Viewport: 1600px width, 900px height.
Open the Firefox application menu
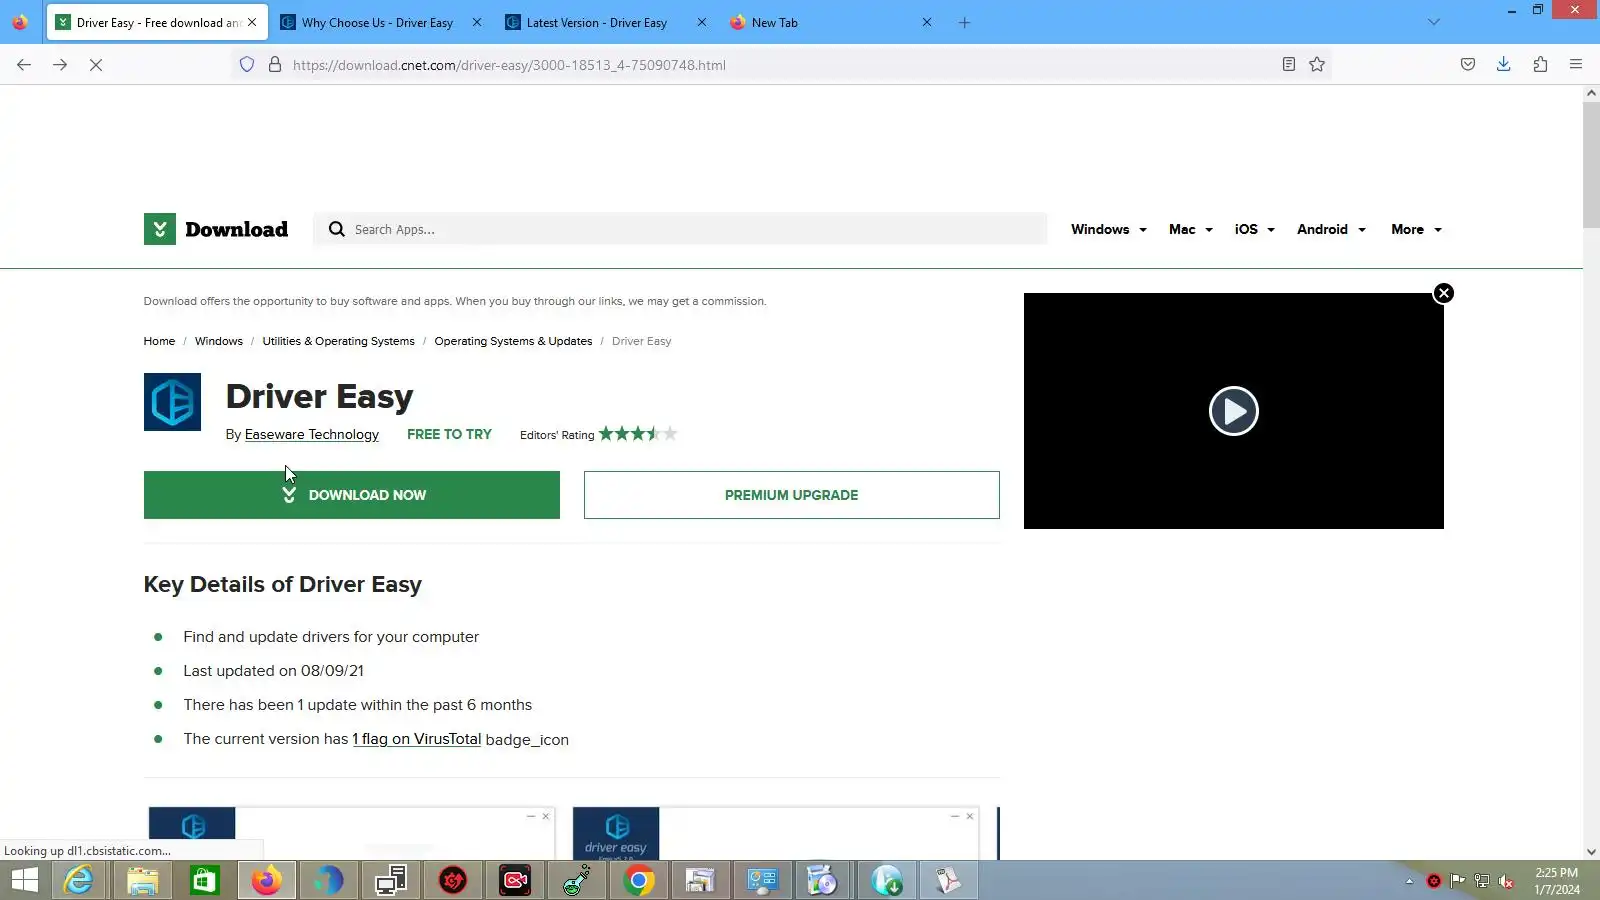pyautogui.click(x=1576, y=65)
